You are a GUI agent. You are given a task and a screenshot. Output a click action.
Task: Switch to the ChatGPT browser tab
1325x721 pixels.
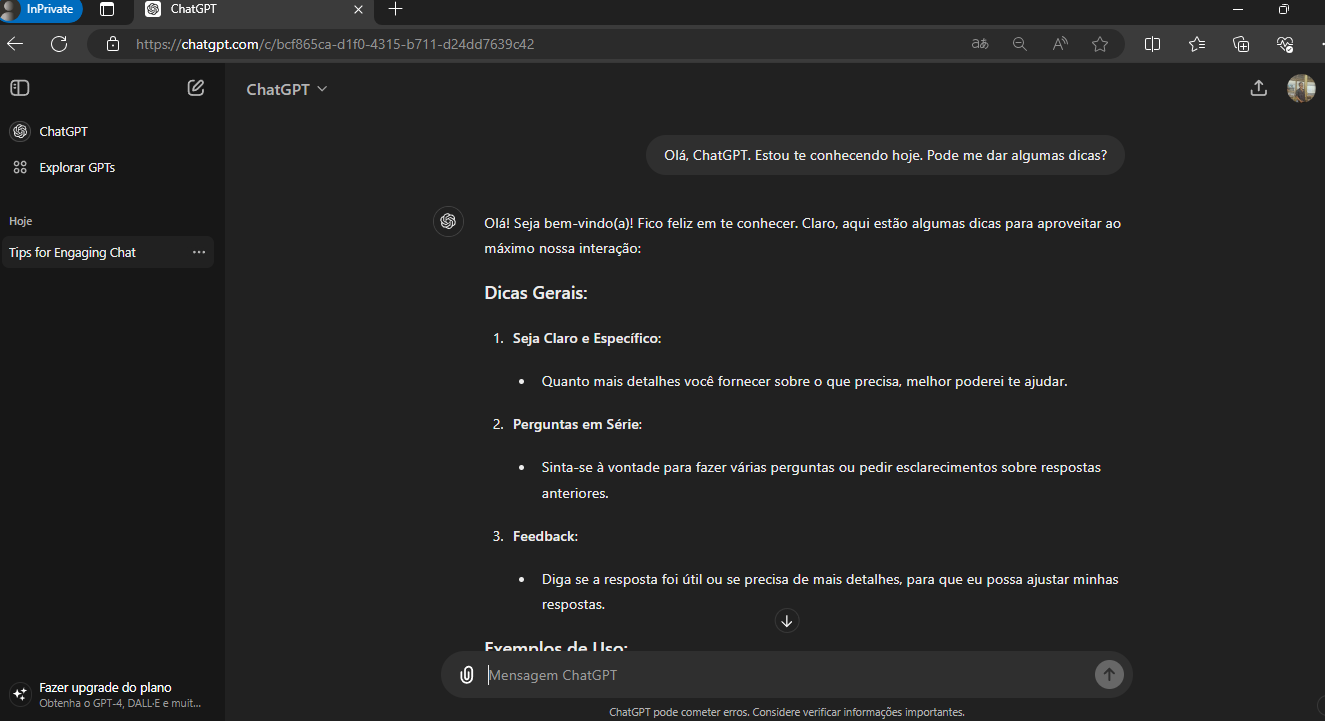[x=255, y=9]
